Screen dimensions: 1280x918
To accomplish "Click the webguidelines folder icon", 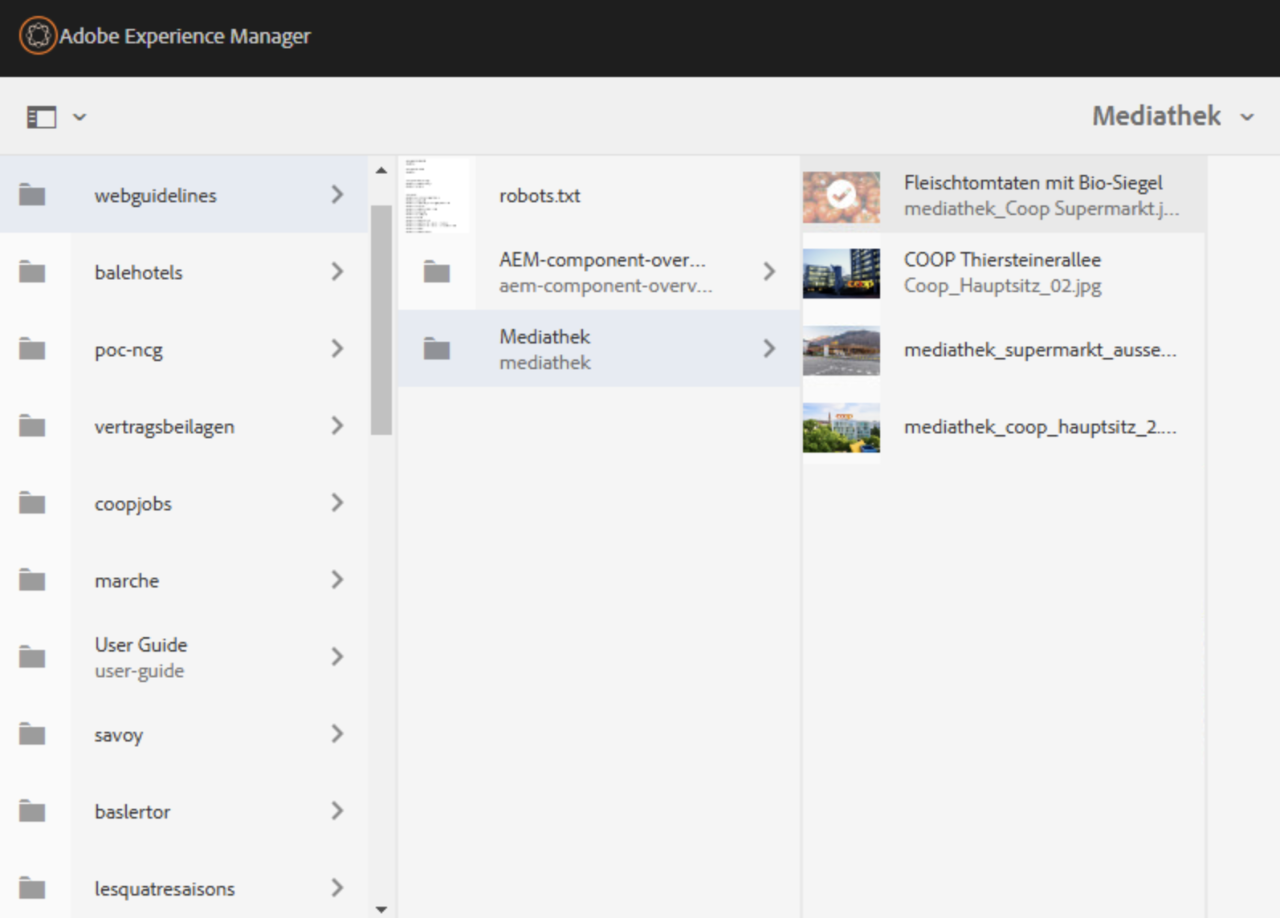I will (x=32, y=195).
